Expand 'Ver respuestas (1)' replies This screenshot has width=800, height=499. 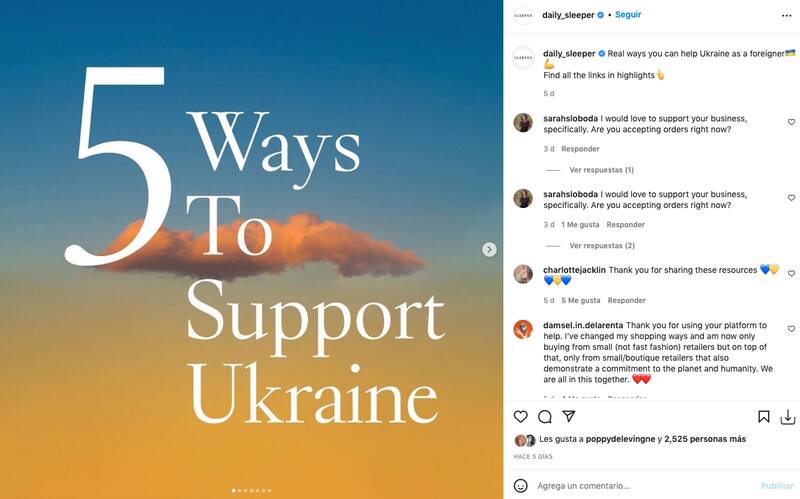[x=602, y=170]
